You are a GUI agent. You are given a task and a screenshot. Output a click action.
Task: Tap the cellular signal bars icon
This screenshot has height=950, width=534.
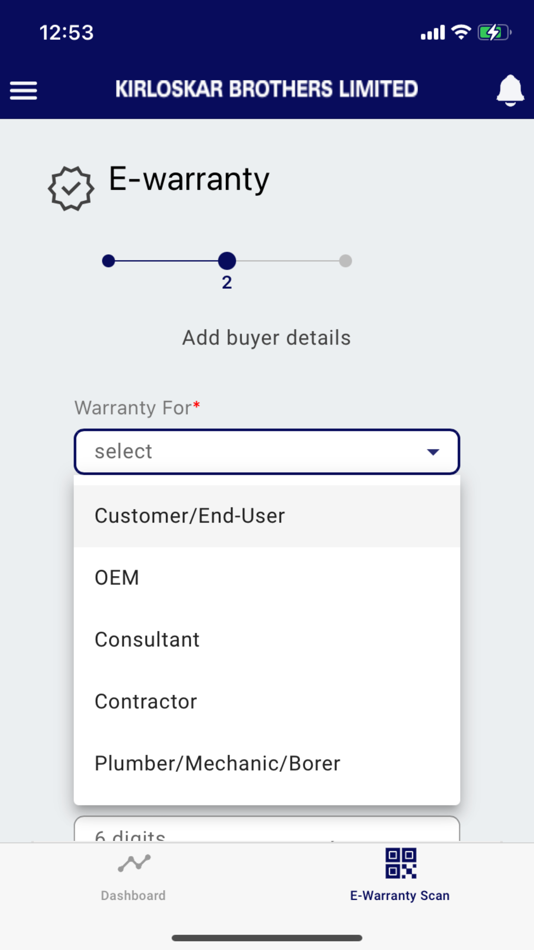click(433, 33)
